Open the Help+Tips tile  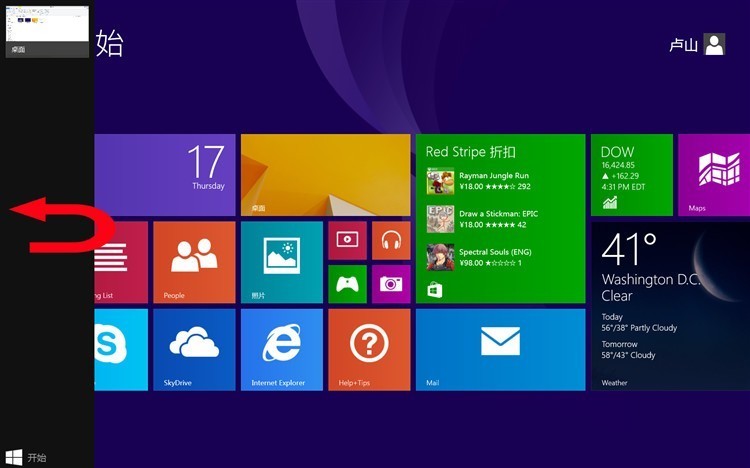[x=369, y=350]
